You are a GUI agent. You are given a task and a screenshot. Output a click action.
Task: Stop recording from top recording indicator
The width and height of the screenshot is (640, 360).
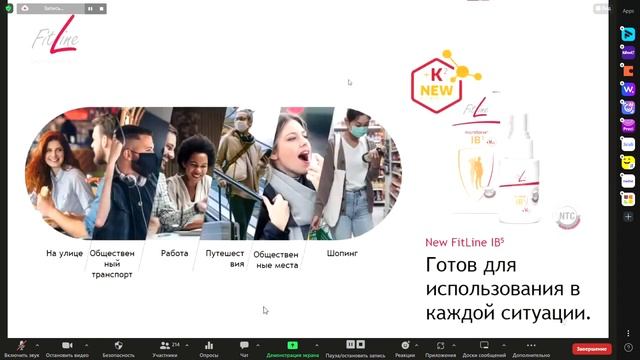pos(101,9)
